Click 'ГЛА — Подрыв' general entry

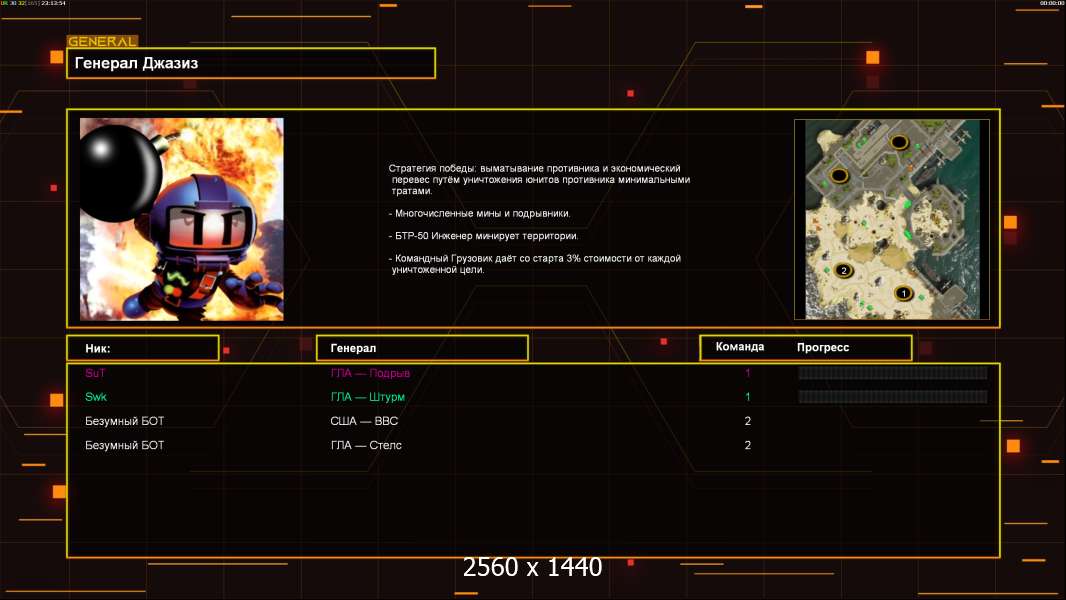pos(370,373)
